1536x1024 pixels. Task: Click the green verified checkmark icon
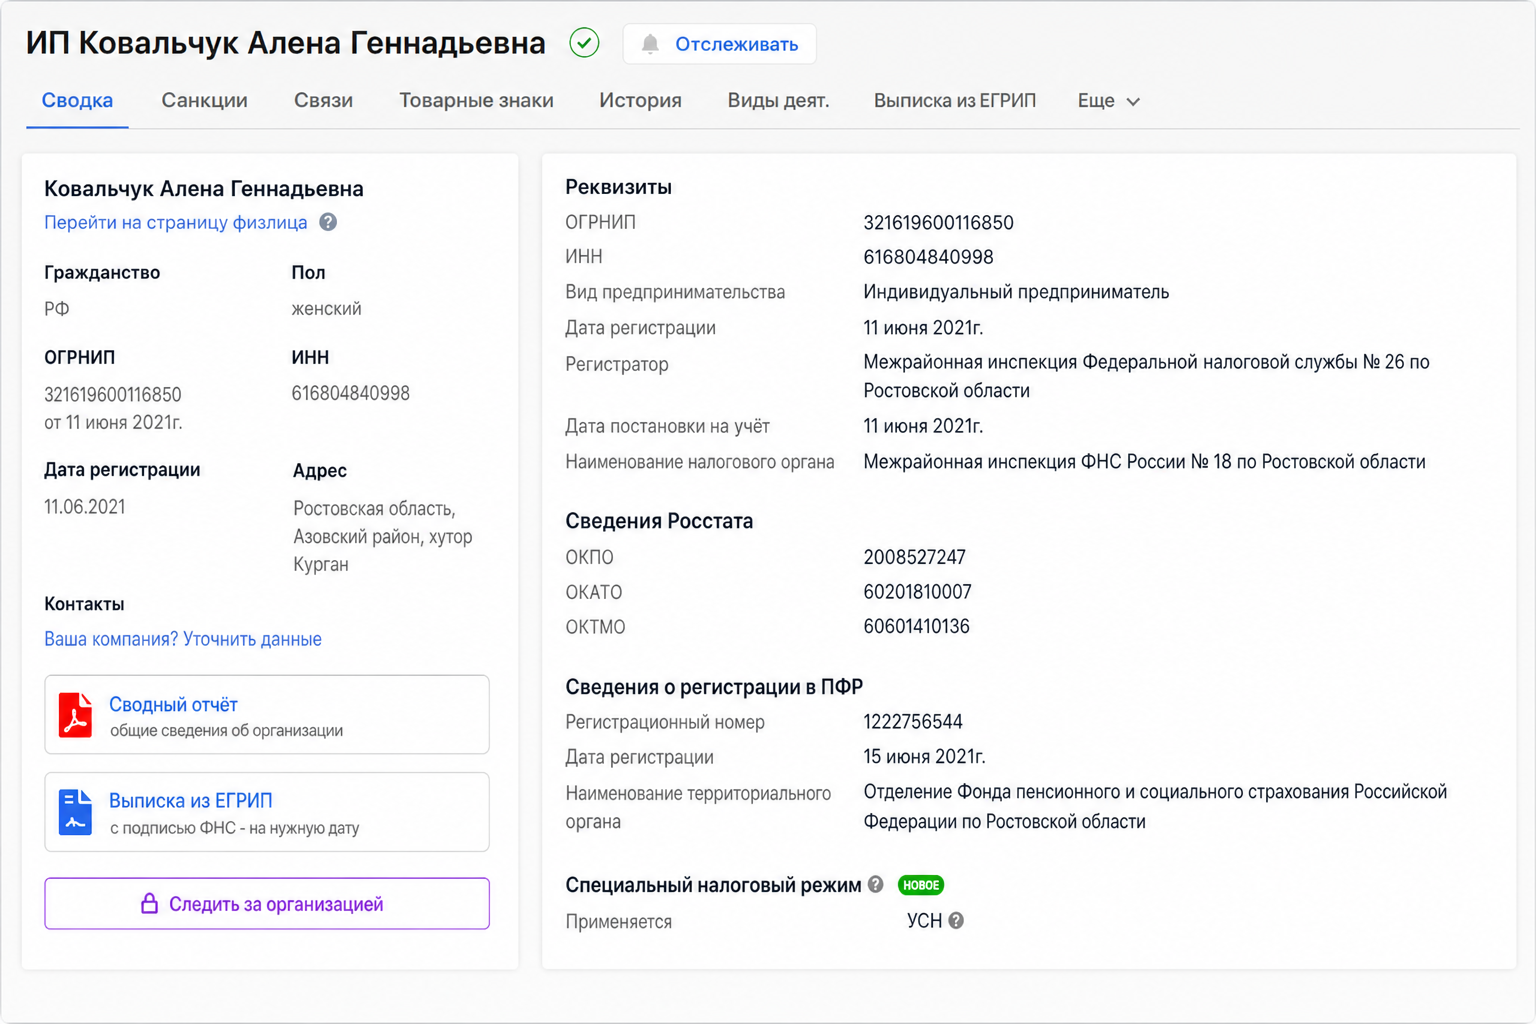[x=584, y=43]
